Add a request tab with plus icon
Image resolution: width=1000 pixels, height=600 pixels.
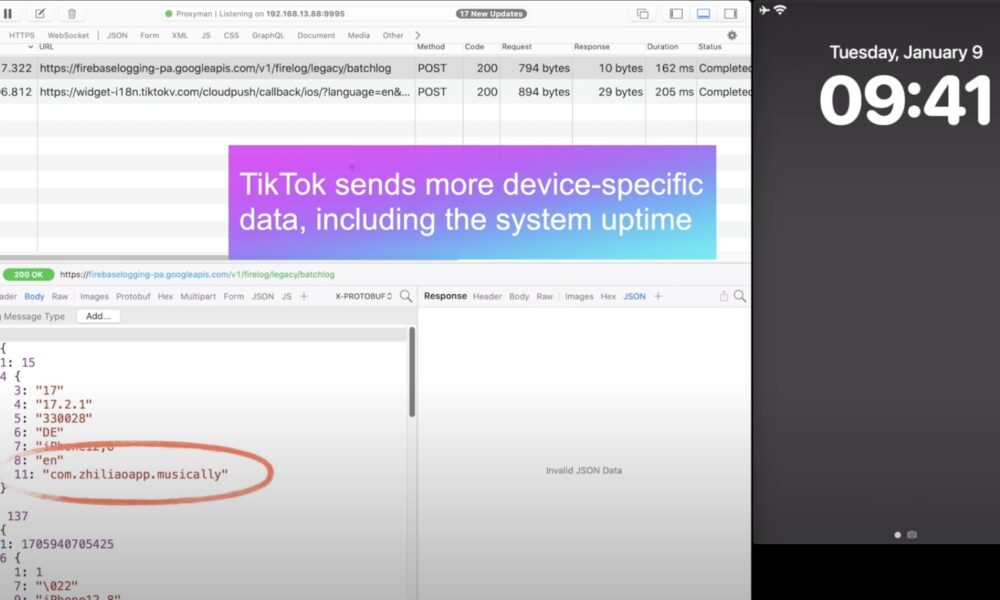(304, 296)
